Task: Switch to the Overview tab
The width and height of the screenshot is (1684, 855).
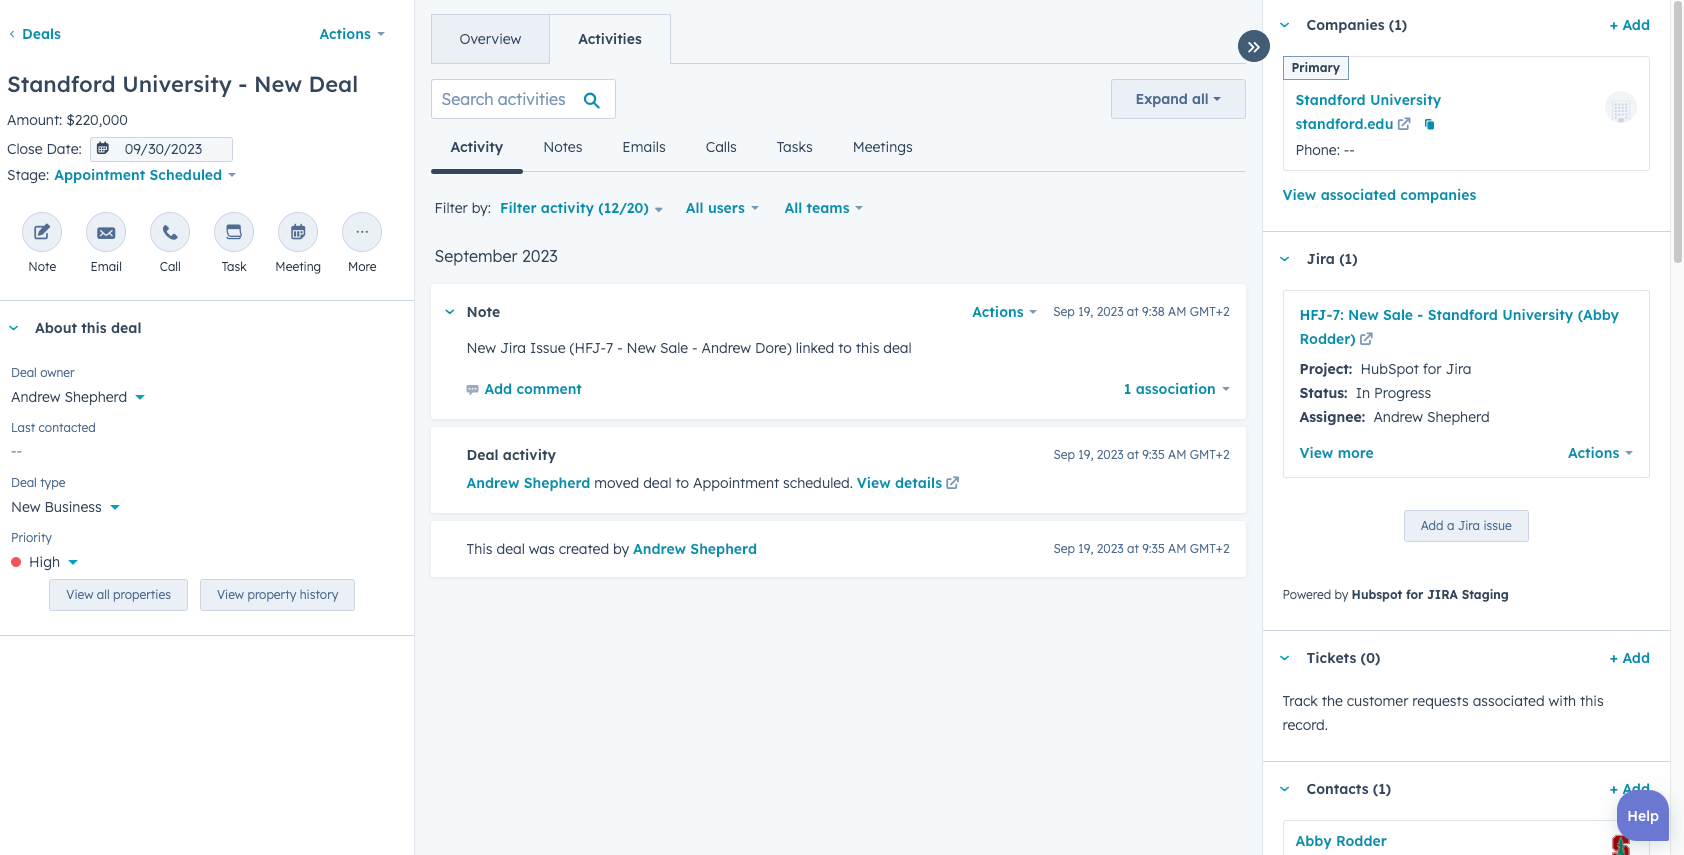Action: pyautogui.click(x=490, y=39)
